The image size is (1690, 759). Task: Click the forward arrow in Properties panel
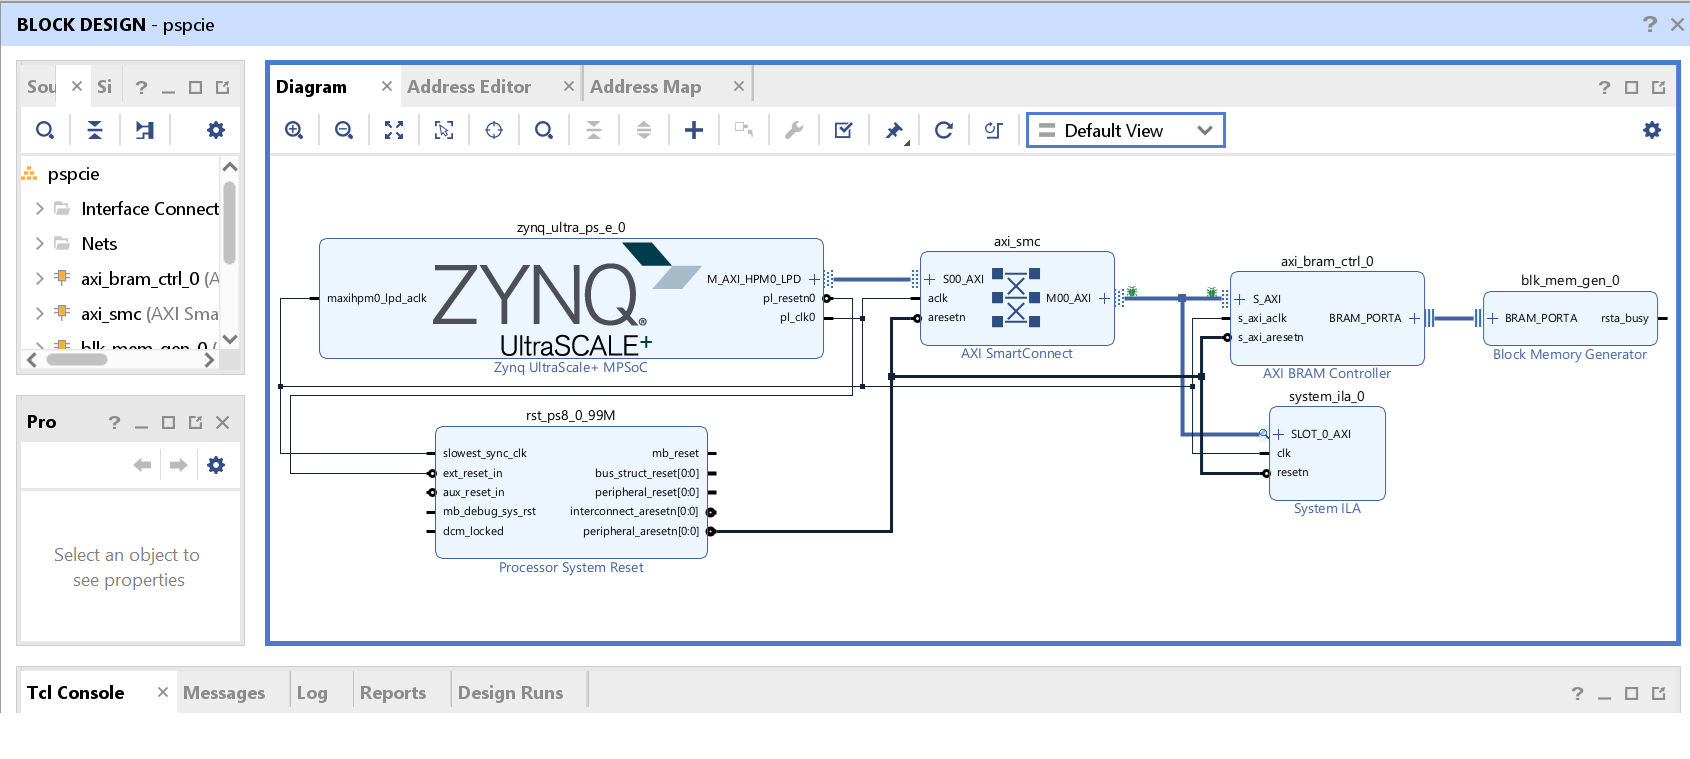[x=178, y=465]
